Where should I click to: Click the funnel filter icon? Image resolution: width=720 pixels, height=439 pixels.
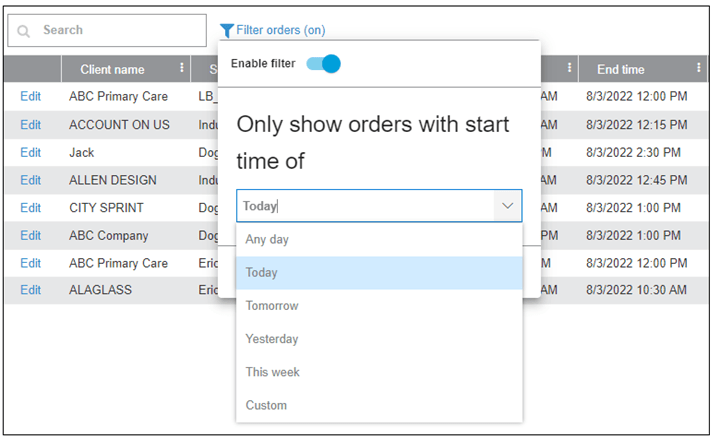click(227, 31)
